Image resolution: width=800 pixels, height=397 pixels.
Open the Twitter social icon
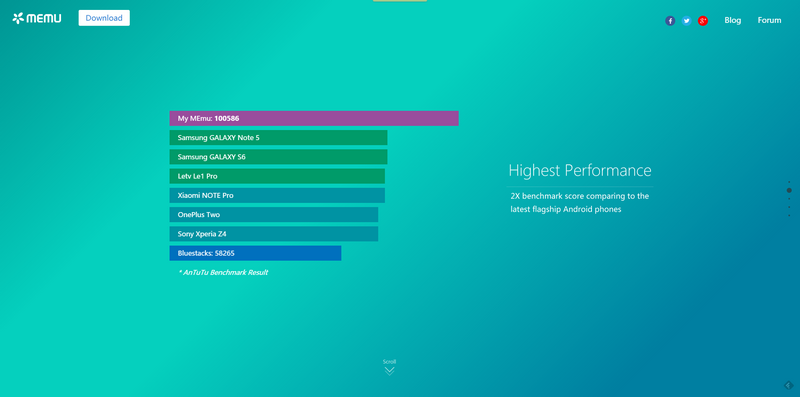pos(687,21)
